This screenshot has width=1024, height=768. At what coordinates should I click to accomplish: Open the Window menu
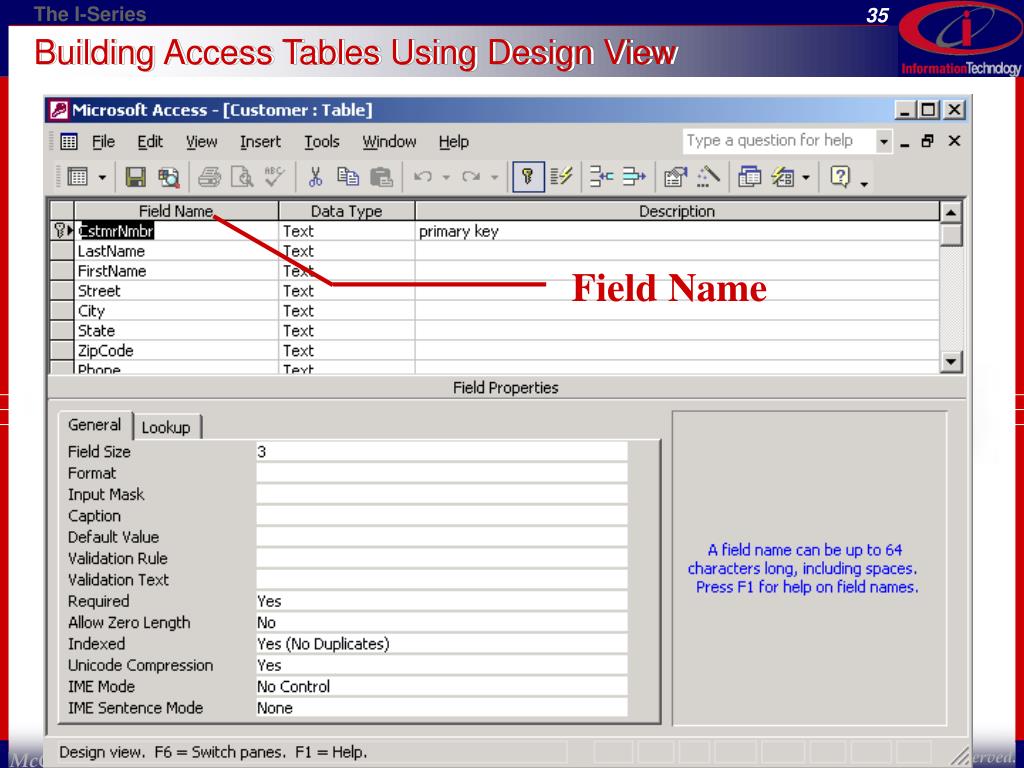[389, 142]
